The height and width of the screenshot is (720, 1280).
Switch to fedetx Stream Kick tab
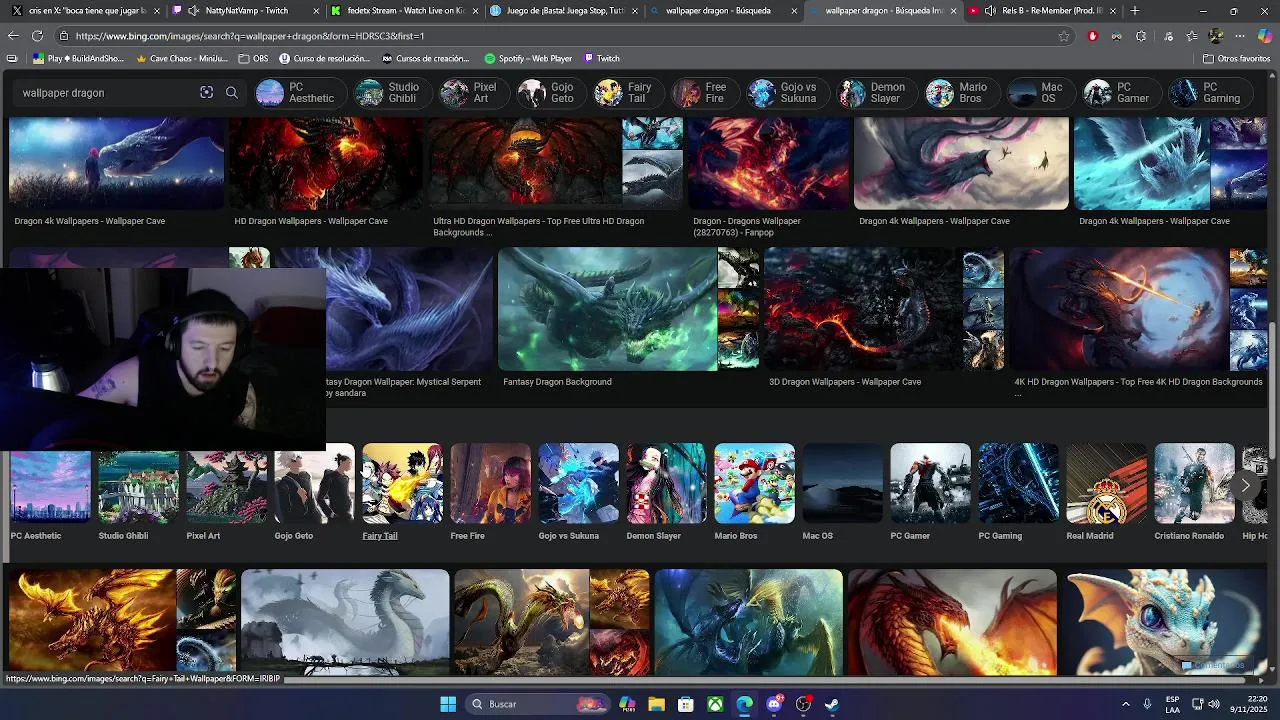click(403, 10)
